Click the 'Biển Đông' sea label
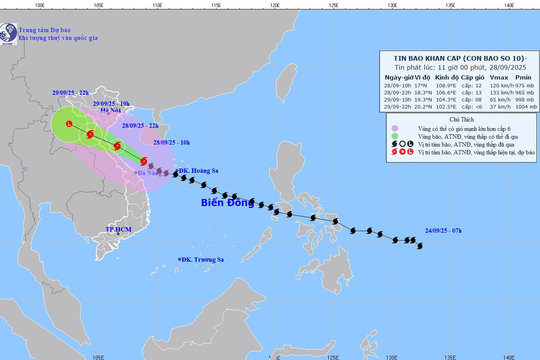 [227, 203]
